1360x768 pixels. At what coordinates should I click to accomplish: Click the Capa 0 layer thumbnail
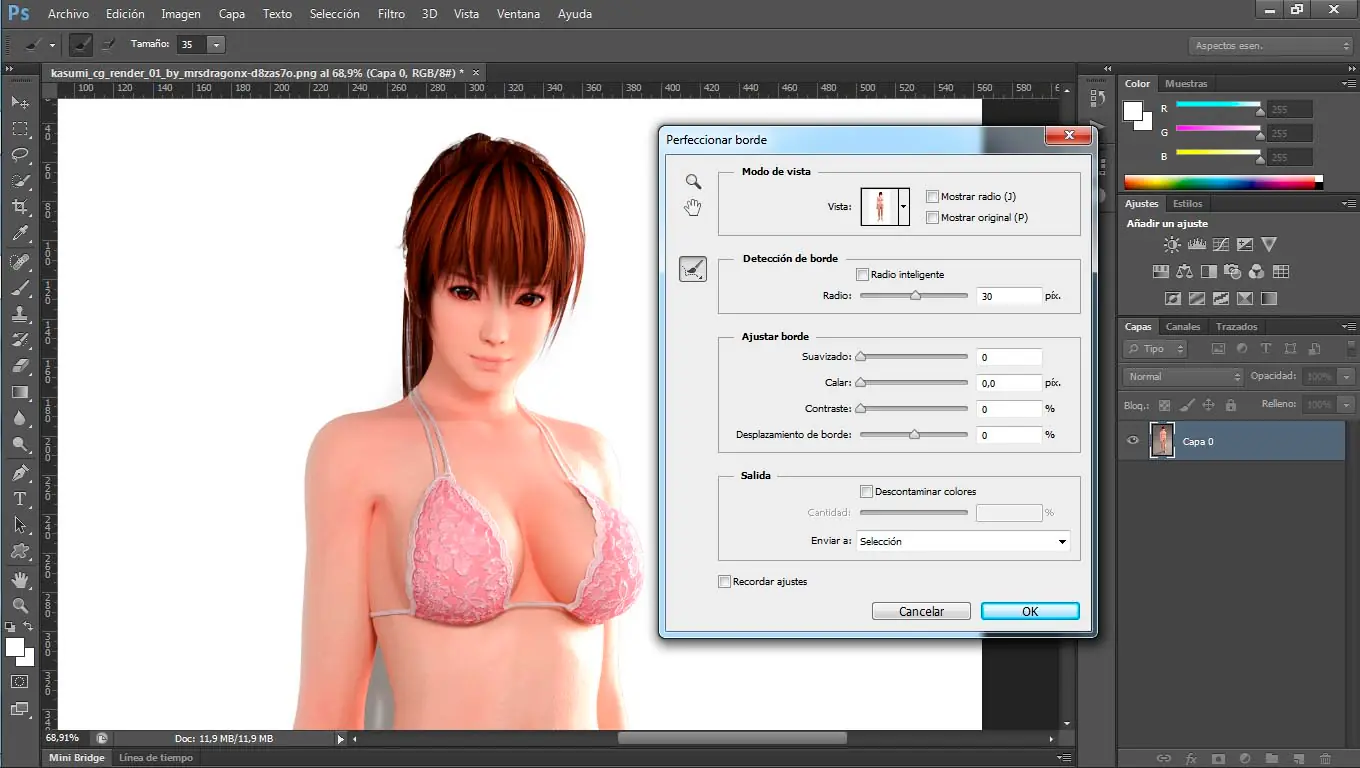pos(1162,441)
